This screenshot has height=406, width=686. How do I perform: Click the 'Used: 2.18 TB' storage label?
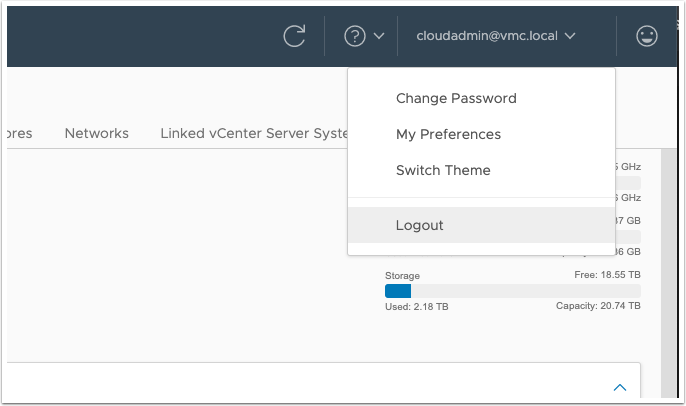coord(416,306)
